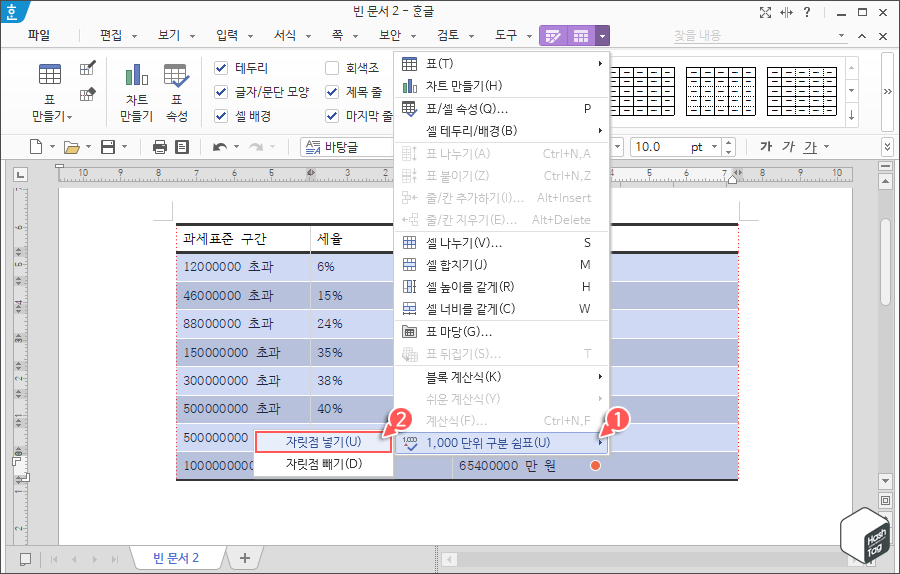
Task: Click the purple table layout tab icon
Action: 581,36
